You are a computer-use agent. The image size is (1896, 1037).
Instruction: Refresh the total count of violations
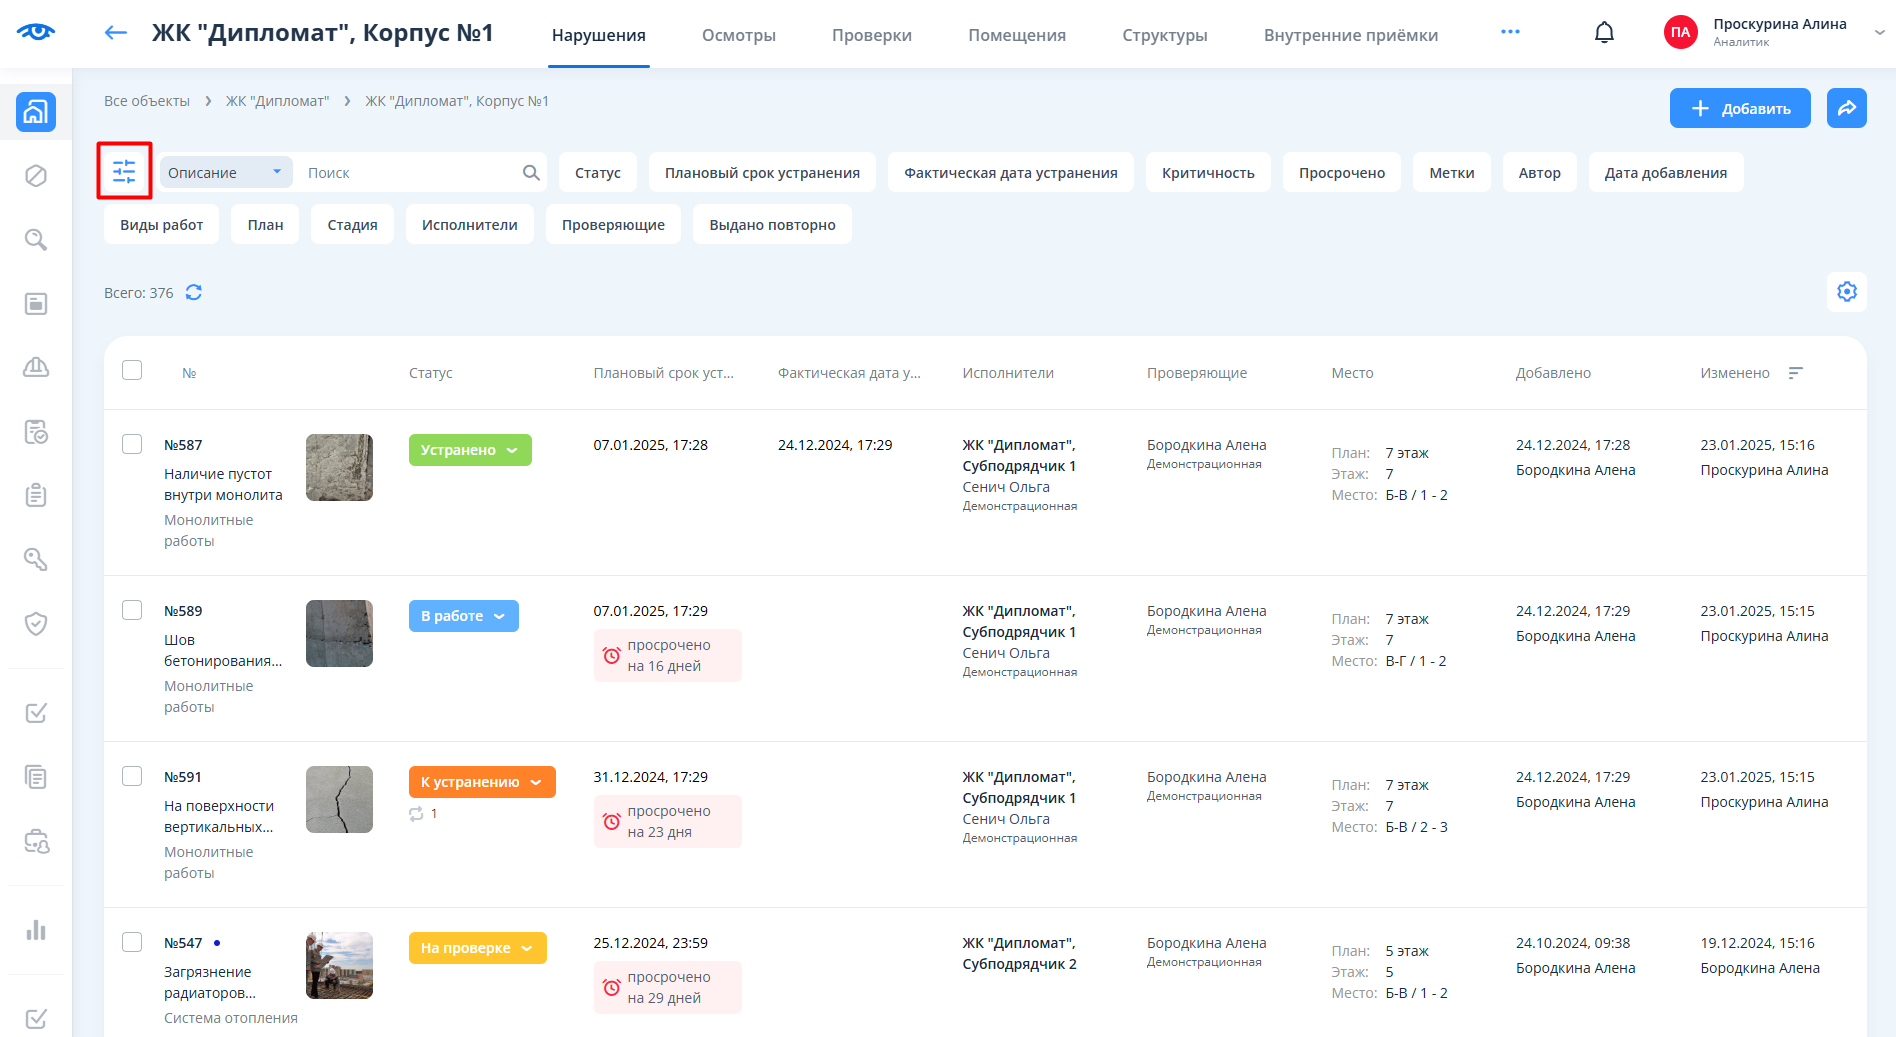[x=194, y=292]
